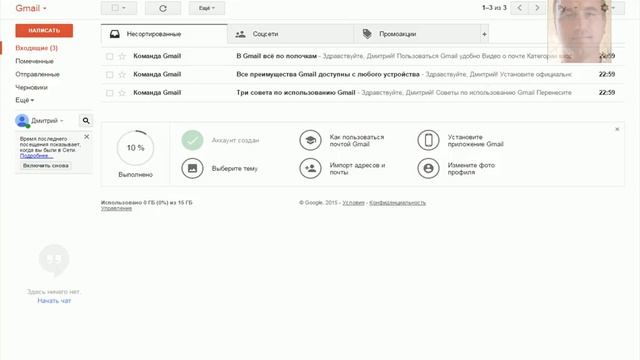The image size is (640, 360).
Task: Click the webcam overlay thumbnail
Action: pyautogui.click(x=580, y=31)
